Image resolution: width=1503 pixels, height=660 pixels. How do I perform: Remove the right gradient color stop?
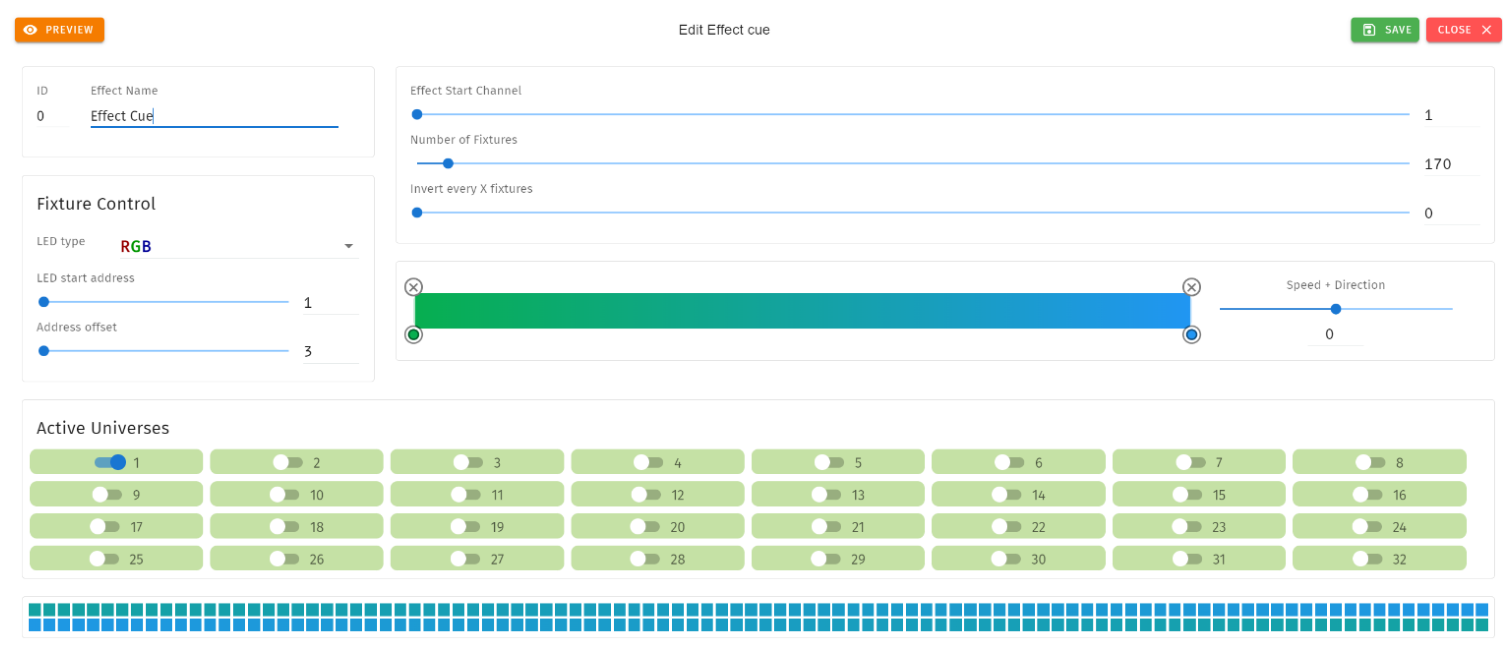pyautogui.click(x=1191, y=287)
